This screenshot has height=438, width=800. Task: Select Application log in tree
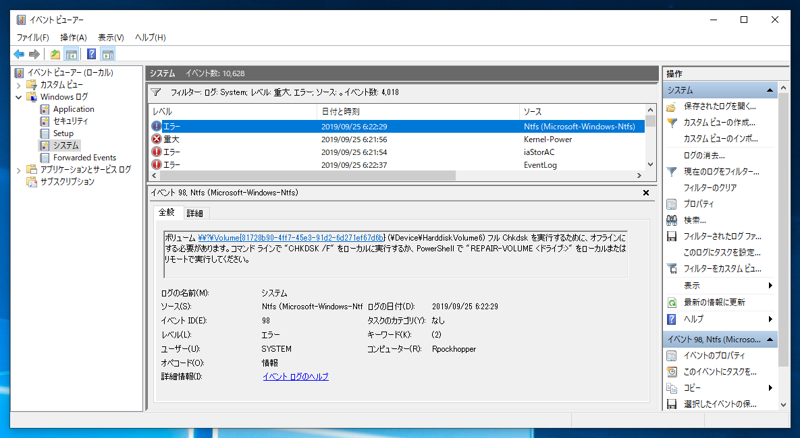(x=73, y=109)
